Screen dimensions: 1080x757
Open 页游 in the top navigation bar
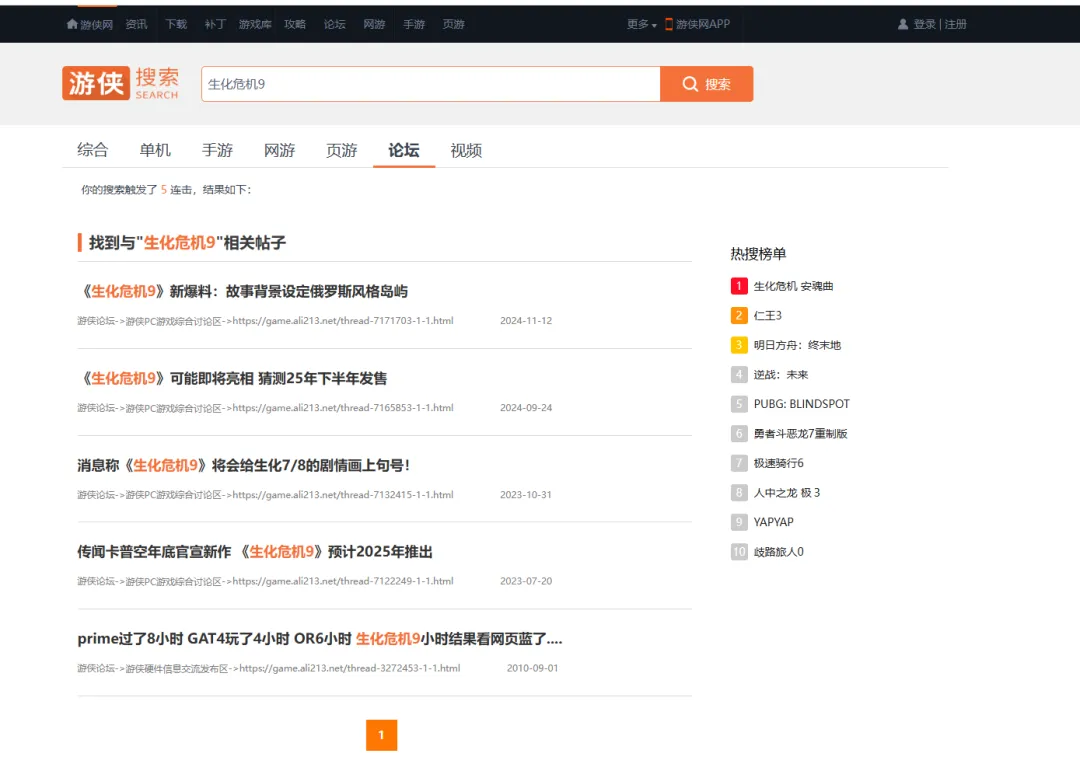(x=453, y=24)
